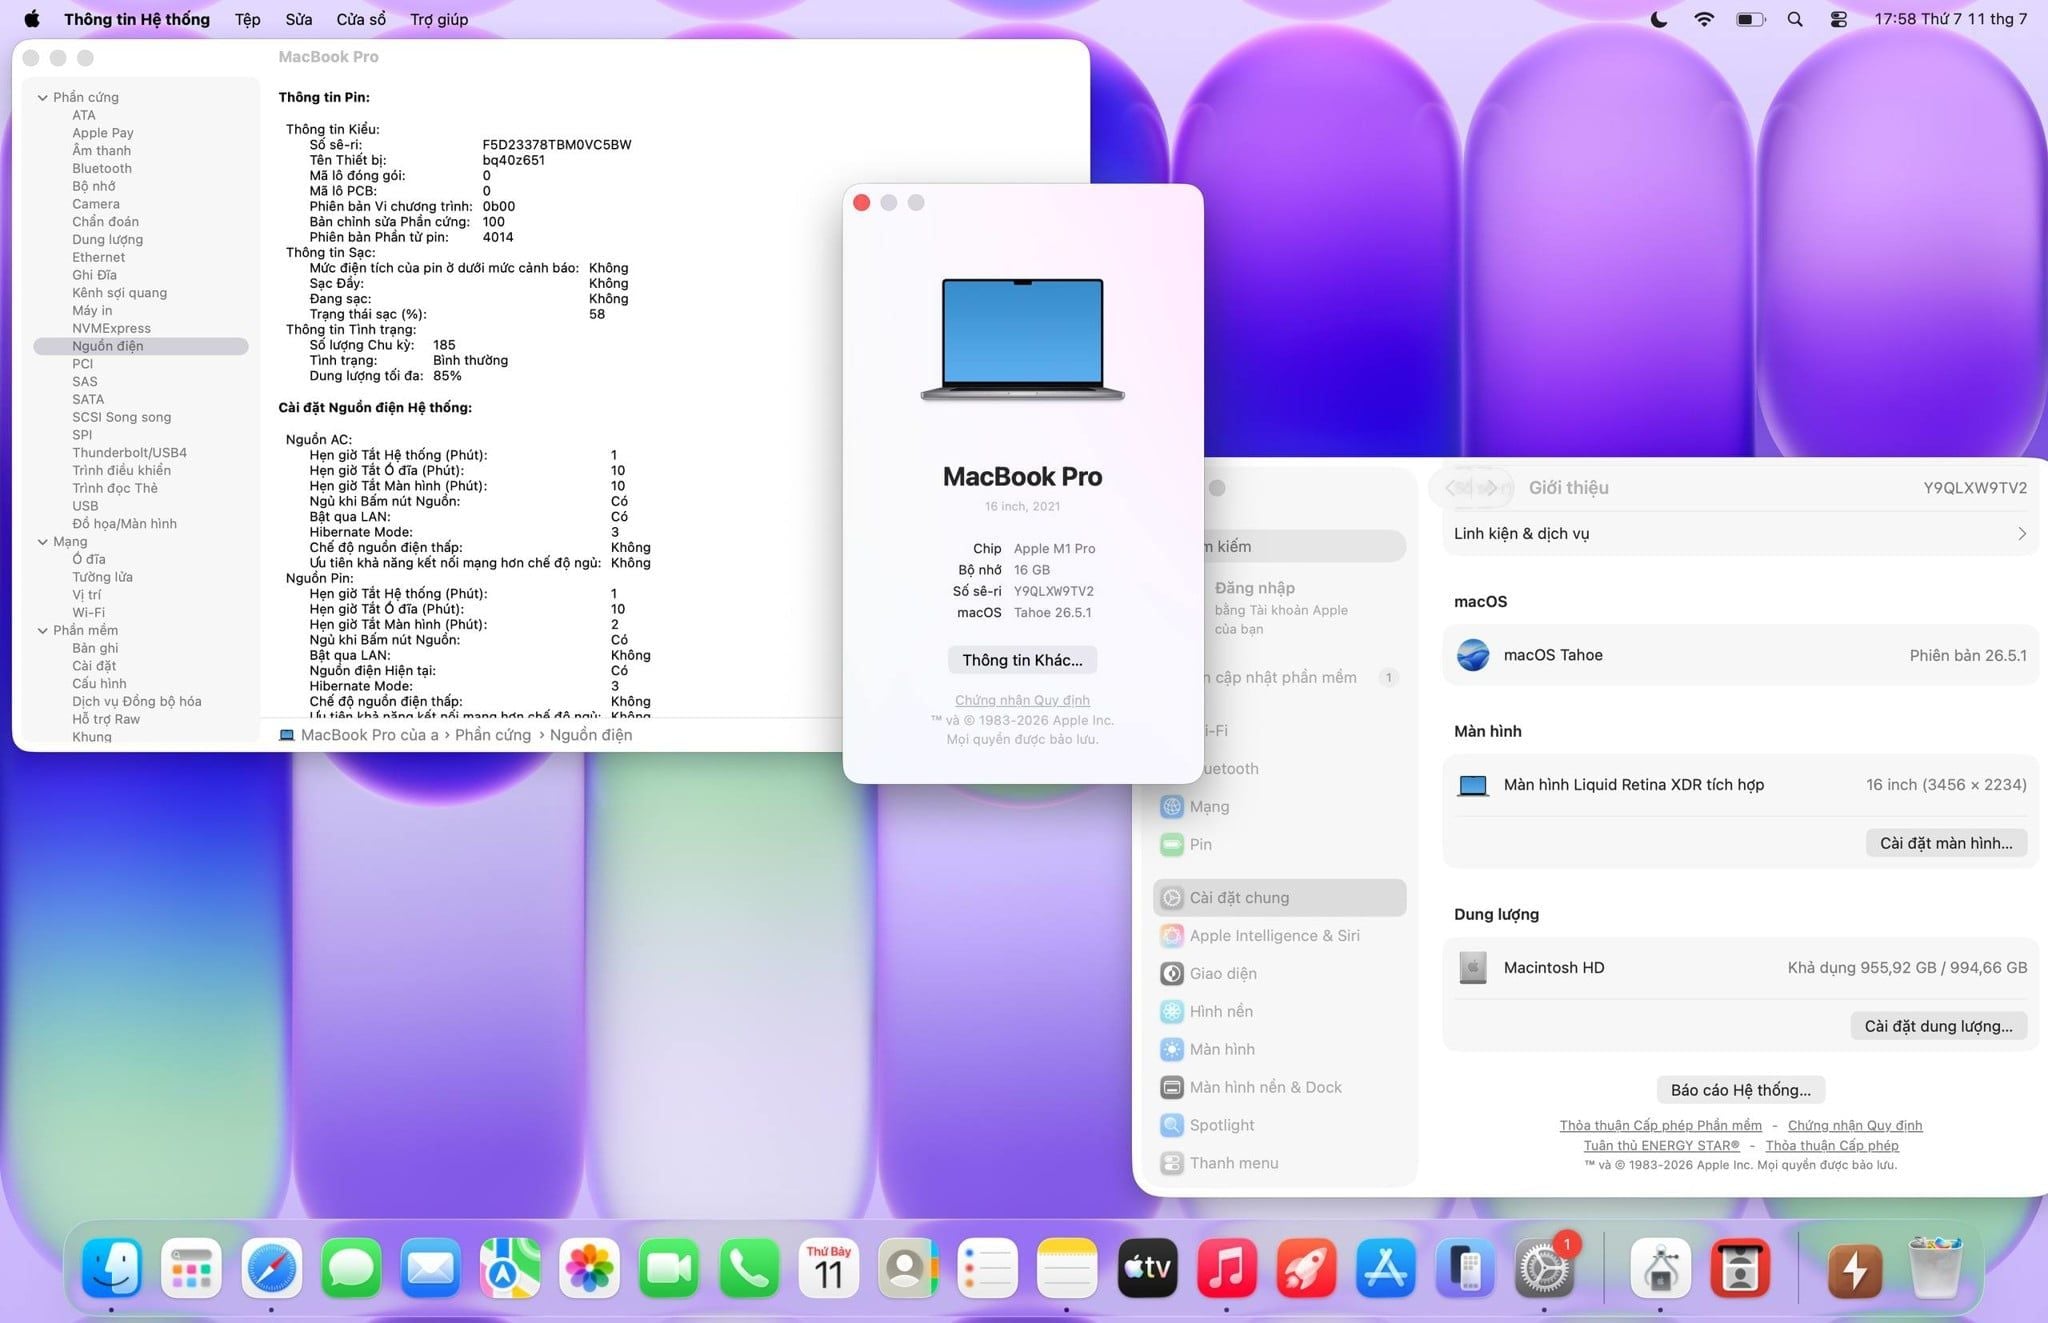This screenshot has width=2048, height=1323.
Task: Select Đồ họa/Màn hình in sidebar
Action: [124, 524]
